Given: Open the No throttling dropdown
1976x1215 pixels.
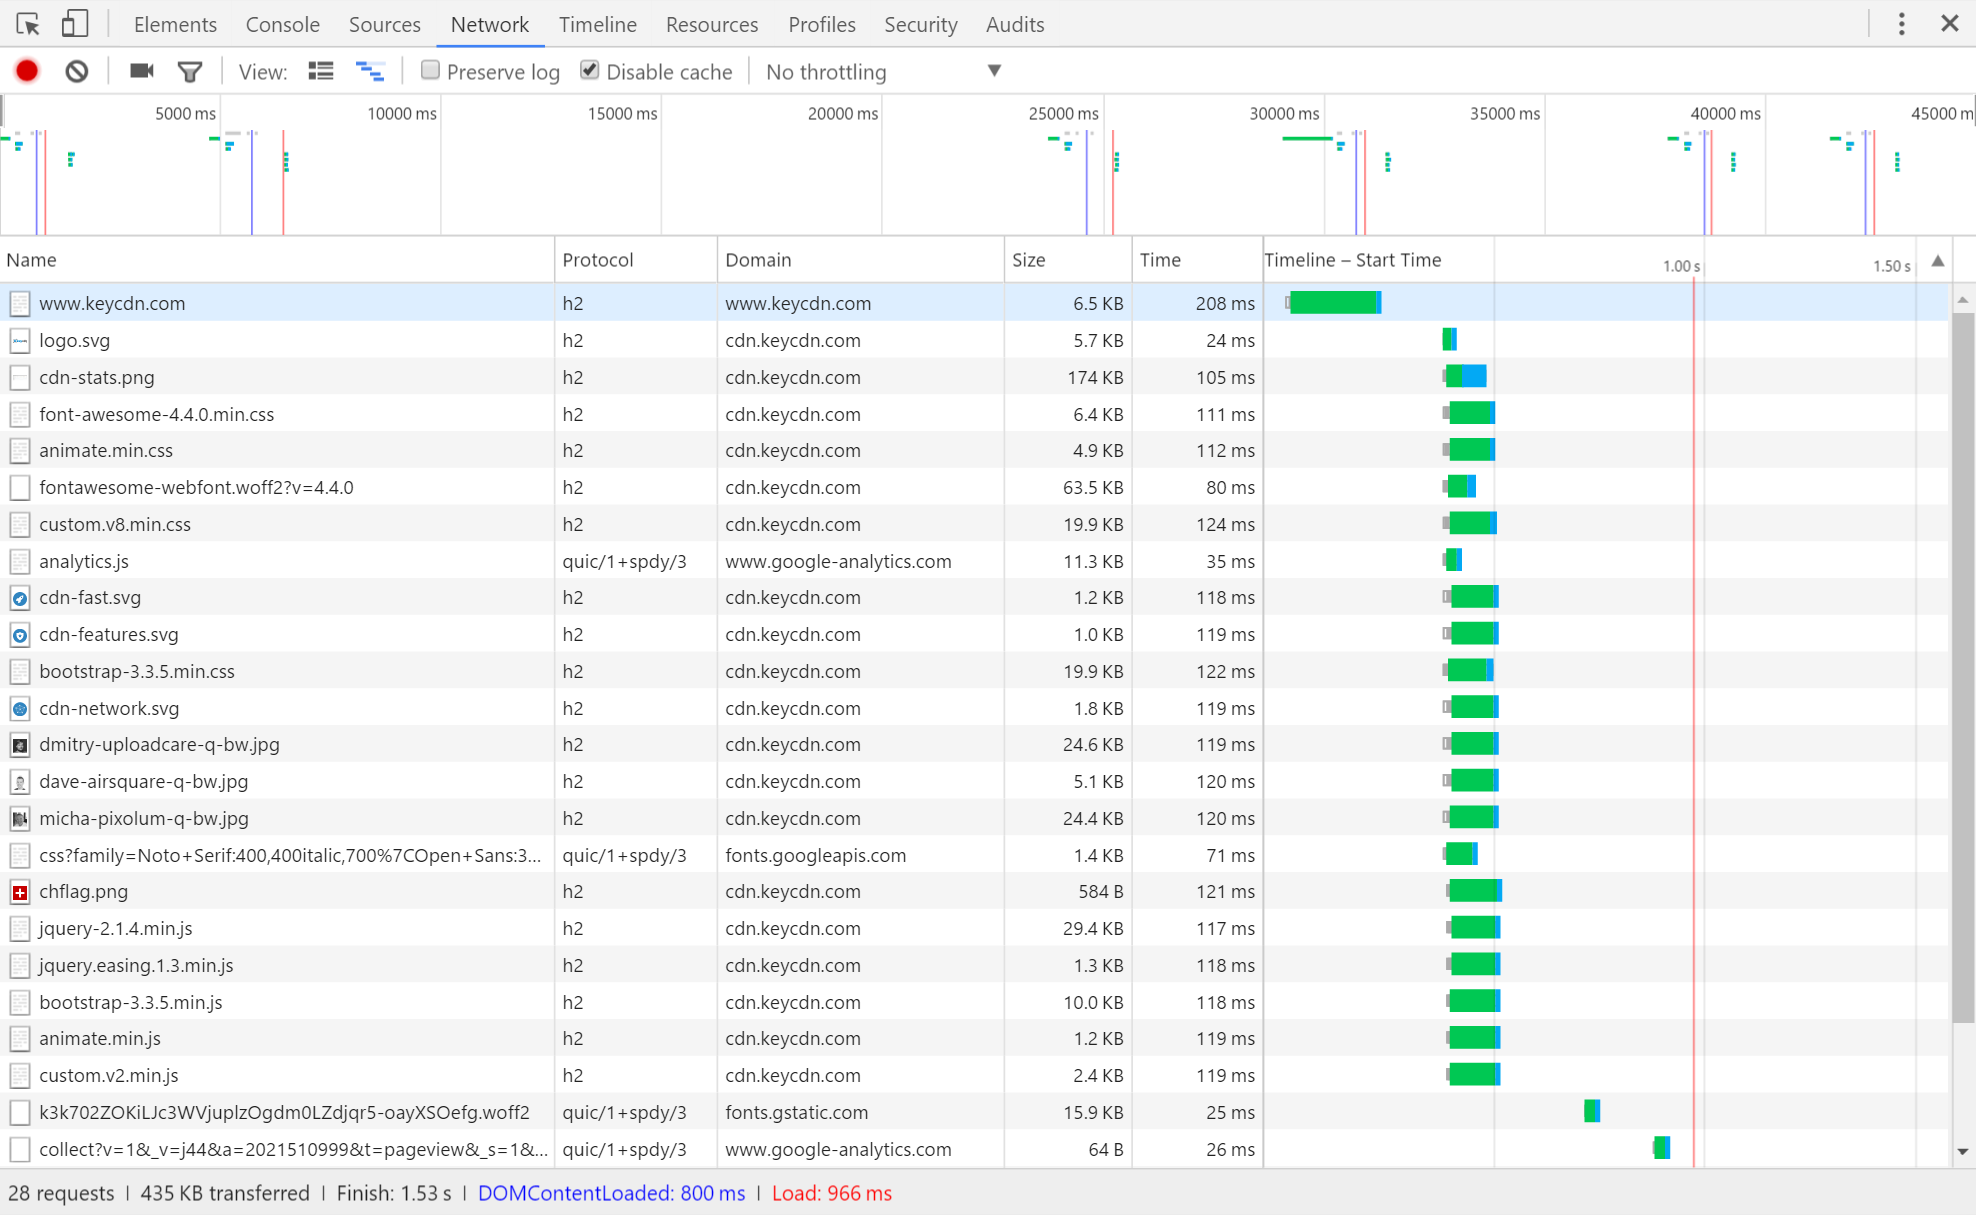Looking at the screenshot, I should coord(883,72).
